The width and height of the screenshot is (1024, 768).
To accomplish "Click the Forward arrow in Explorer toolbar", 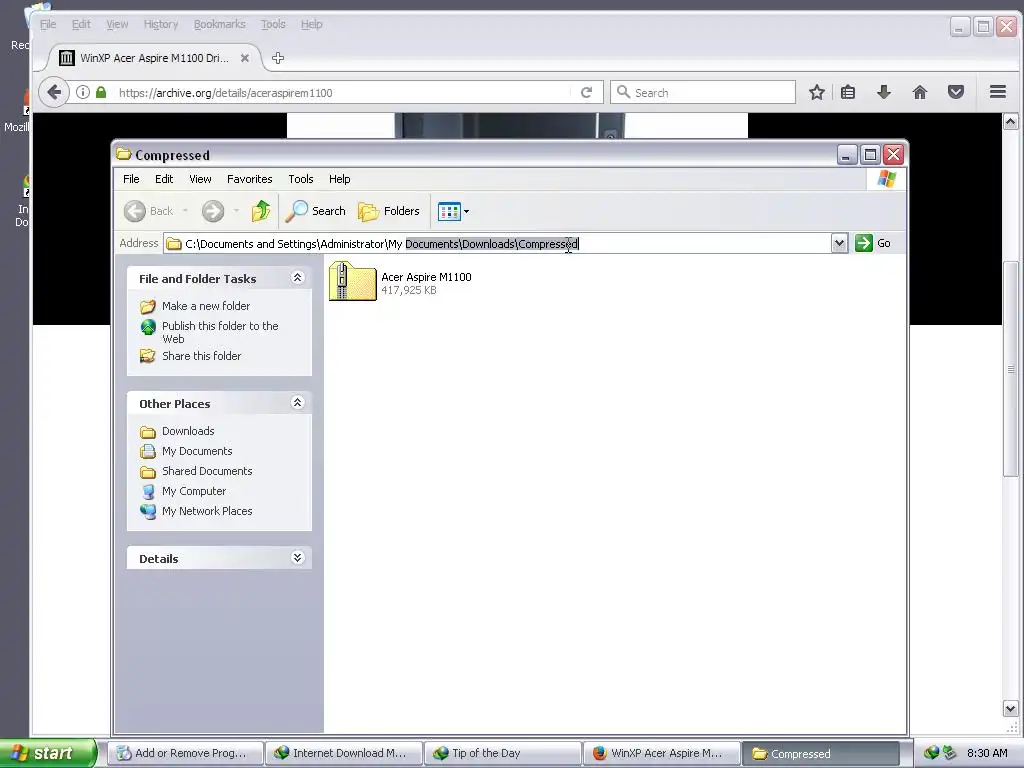I will pyautogui.click(x=213, y=211).
